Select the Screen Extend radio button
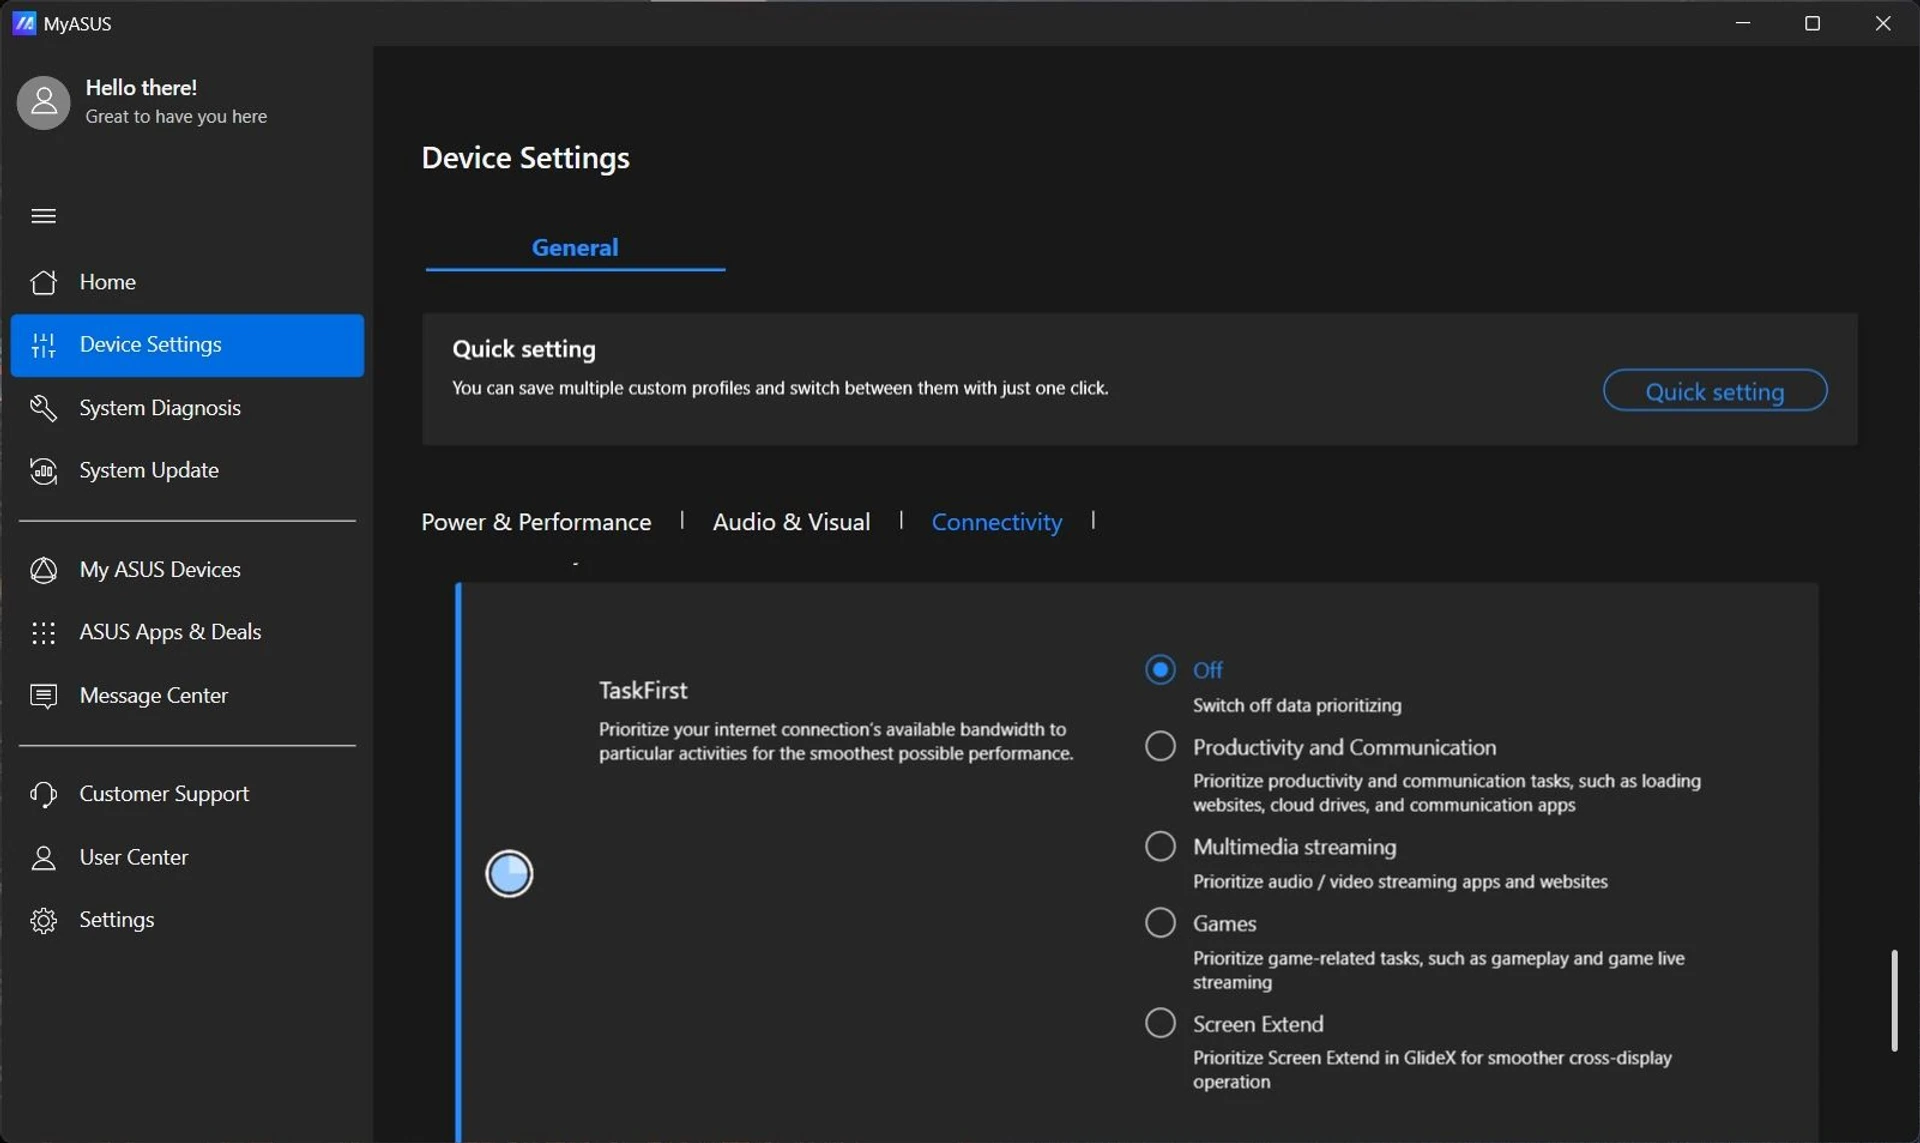Screen dimensions: 1920x1143 [1160, 1023]
